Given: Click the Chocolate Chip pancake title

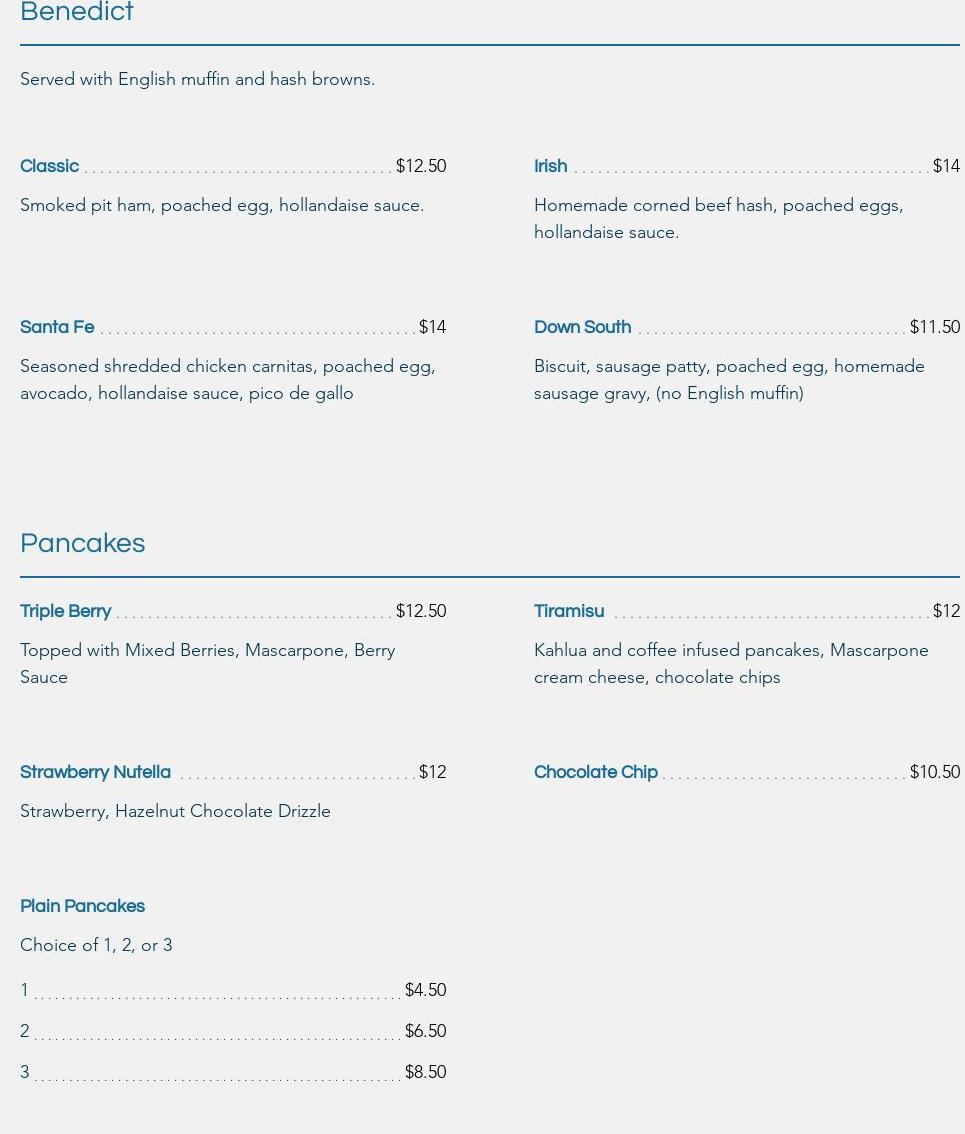Looking at the screenshot, I should (596, 772).
